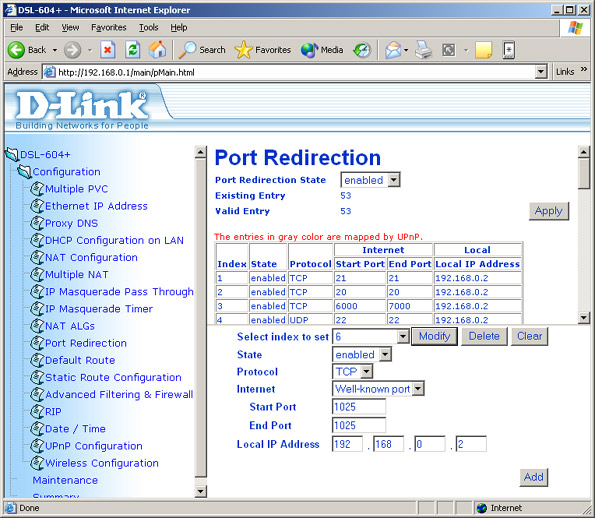This screenshot has height=518, width=595.
Task: Open the Select index to set dropdown
Action: [403, 336]
